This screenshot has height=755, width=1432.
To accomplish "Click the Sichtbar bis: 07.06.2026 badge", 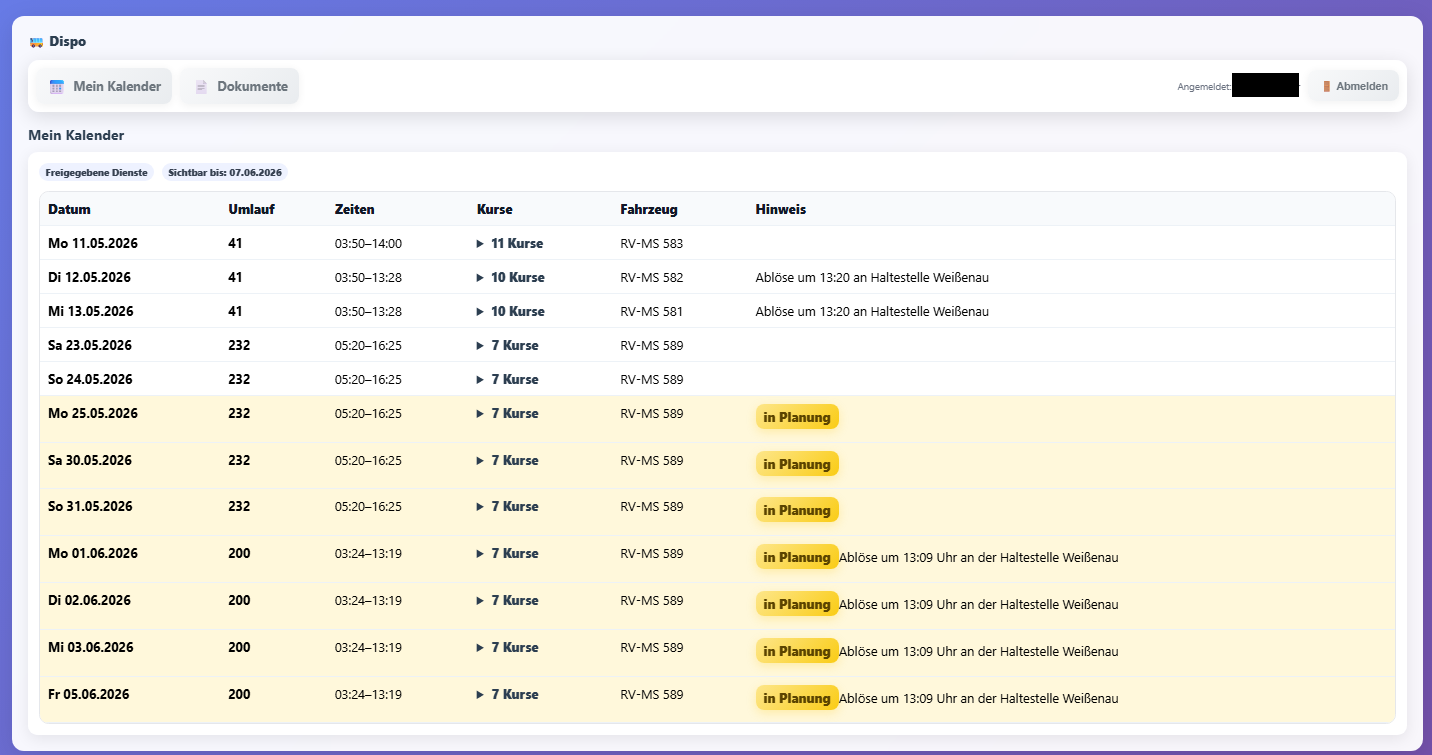I will click(x=225, y=172).
